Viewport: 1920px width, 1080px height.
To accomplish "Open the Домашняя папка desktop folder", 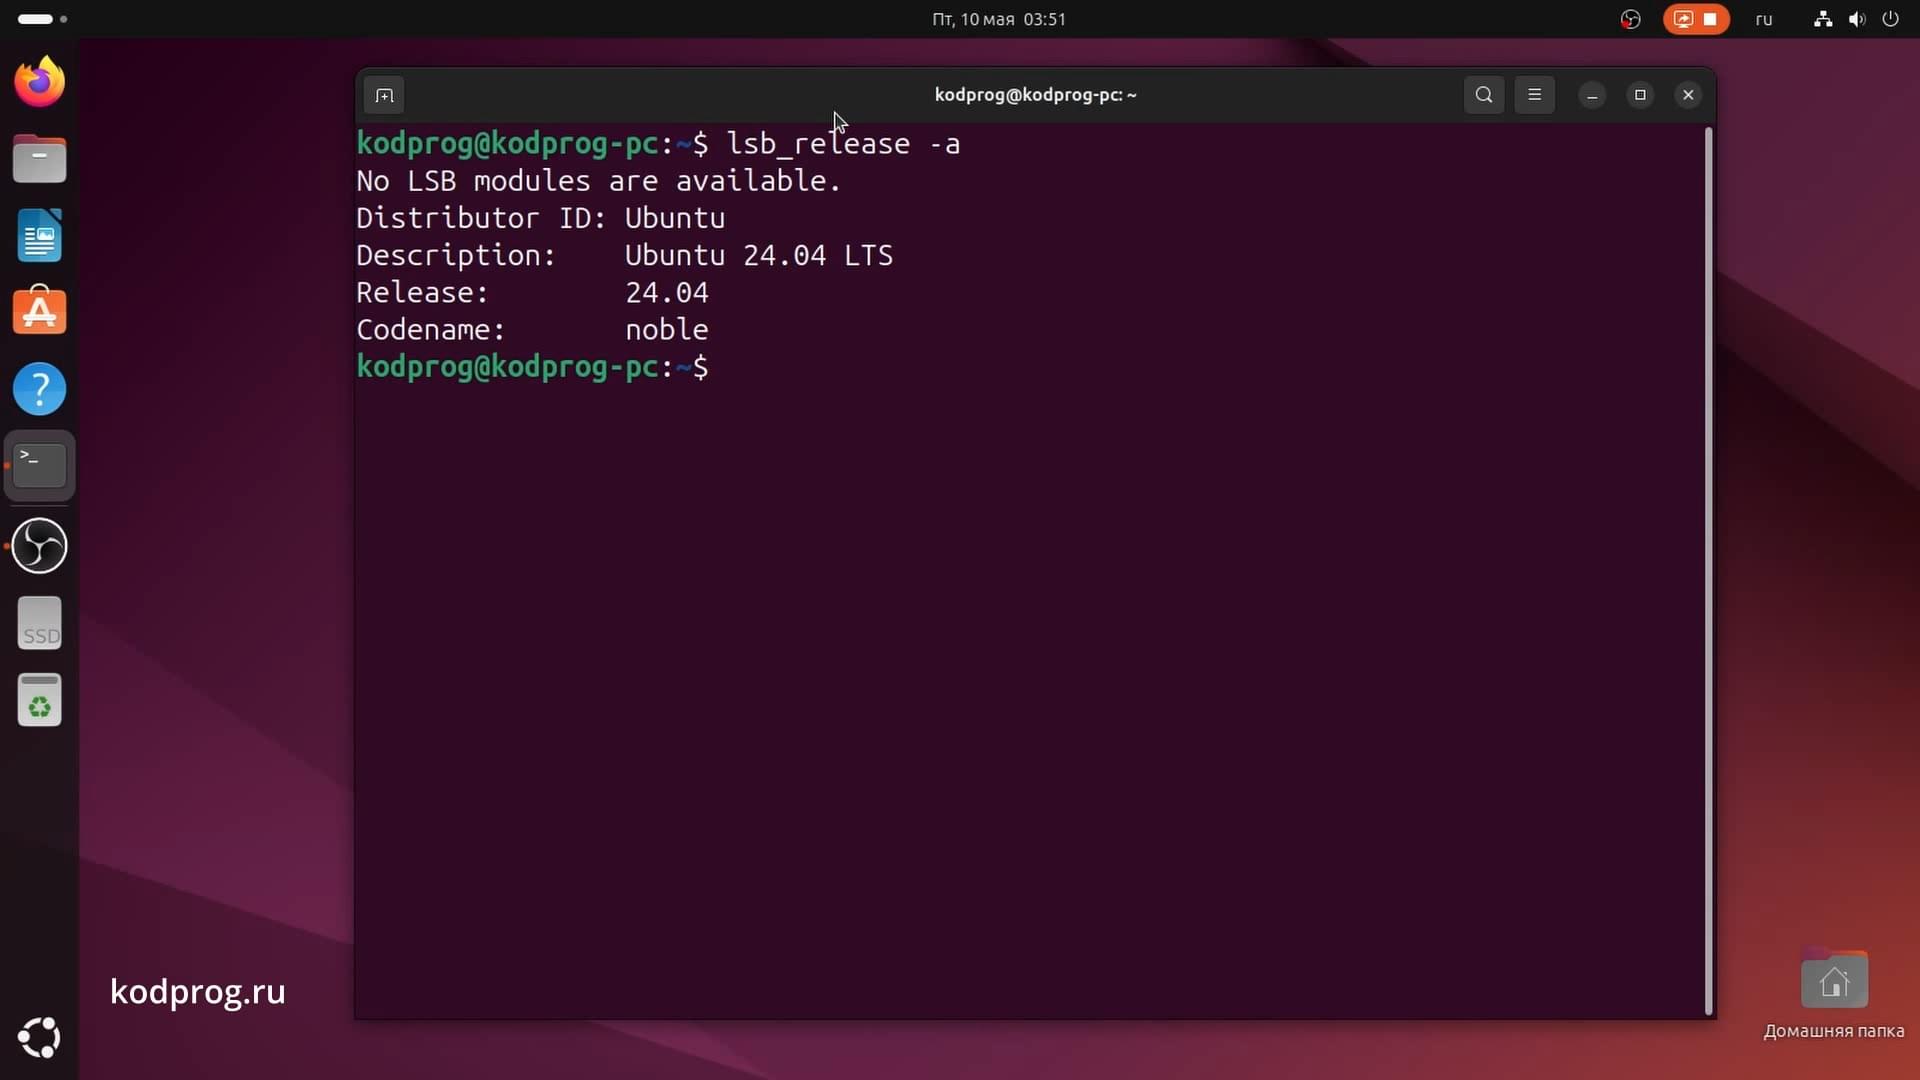I will point(1834,995).
